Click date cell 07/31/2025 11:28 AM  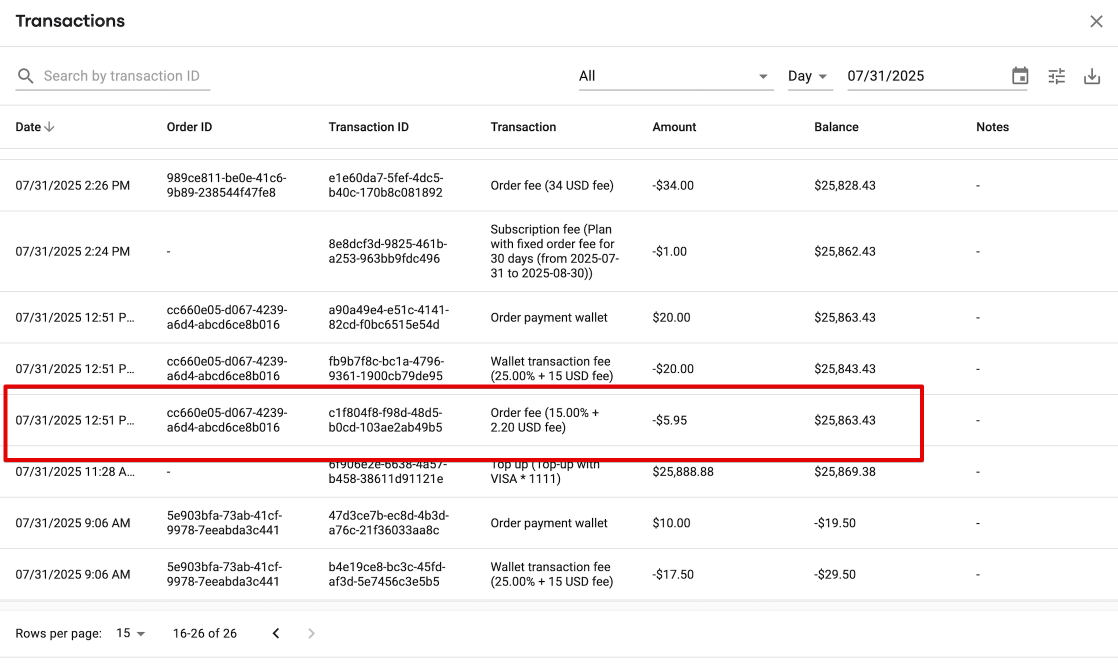tap(75, 471)
